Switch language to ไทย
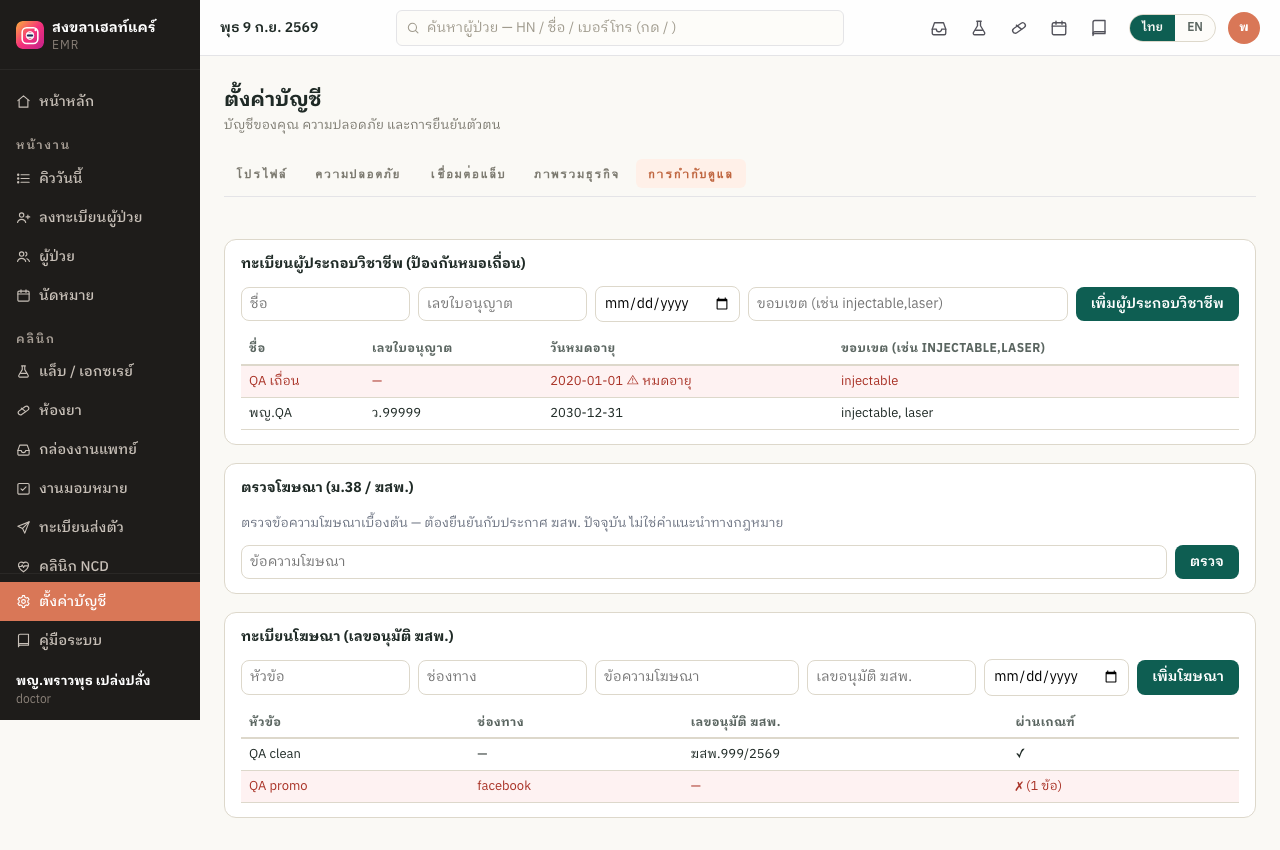 click(x=1152, y=28)
